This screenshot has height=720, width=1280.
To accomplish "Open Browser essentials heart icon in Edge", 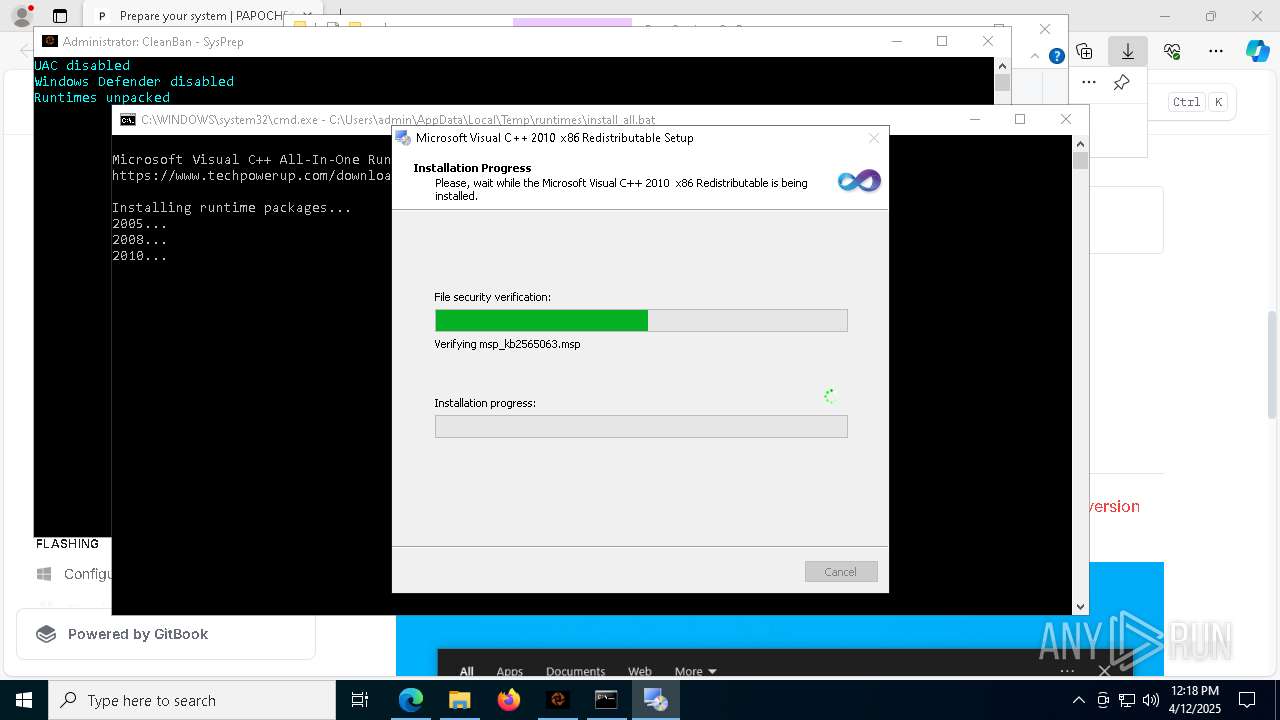I will click(x=1172, y=51).
